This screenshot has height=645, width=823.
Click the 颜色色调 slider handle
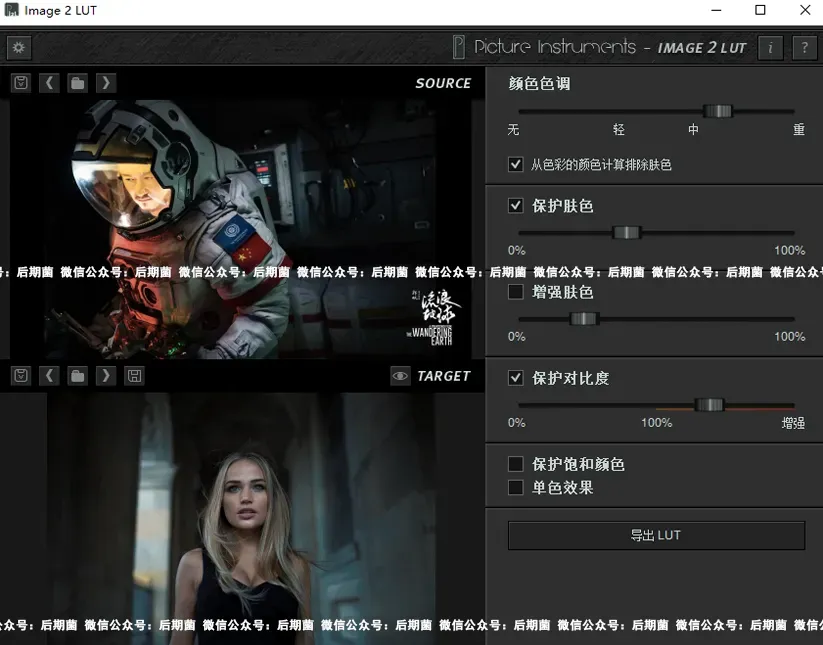(718, 111)
